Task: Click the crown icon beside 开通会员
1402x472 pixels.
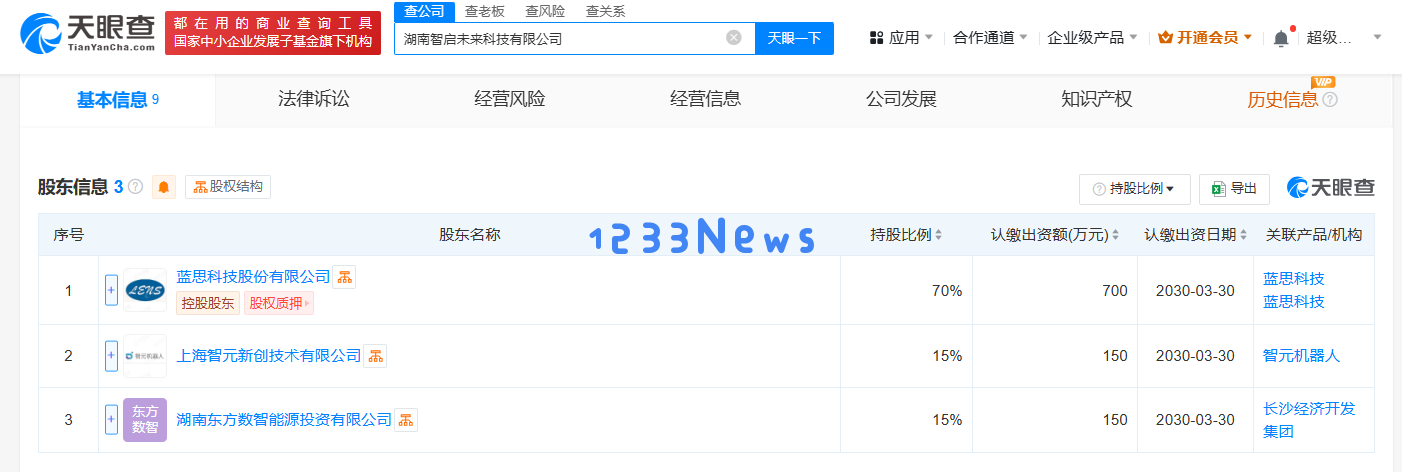Action: click(x=1165, y=38)
